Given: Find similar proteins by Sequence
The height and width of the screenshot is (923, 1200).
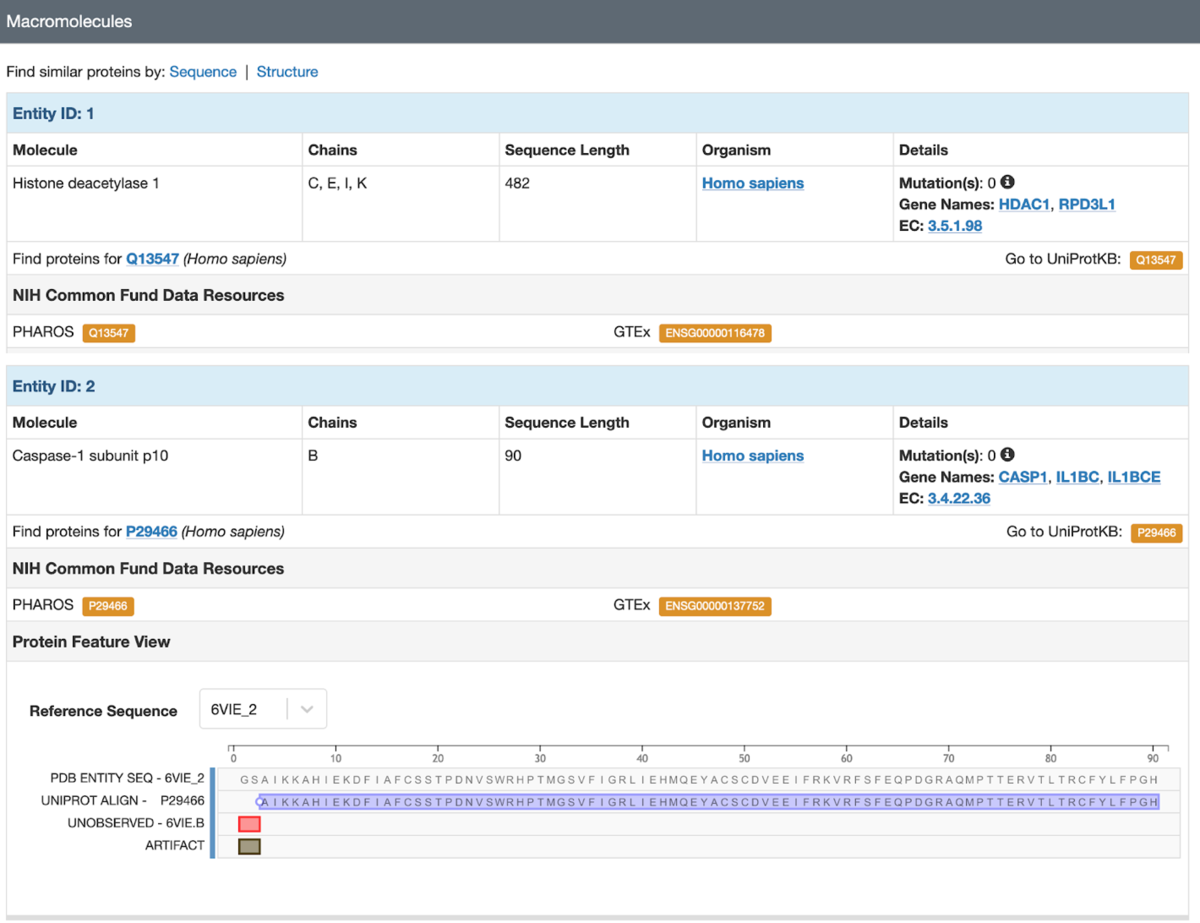Looking at the screenshot, I should pos(203,72).
